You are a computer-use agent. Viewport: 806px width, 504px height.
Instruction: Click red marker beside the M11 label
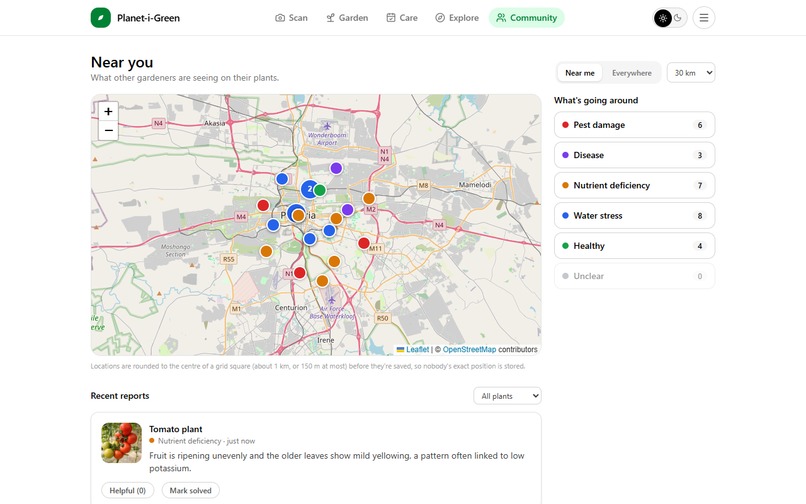point(364,243)
